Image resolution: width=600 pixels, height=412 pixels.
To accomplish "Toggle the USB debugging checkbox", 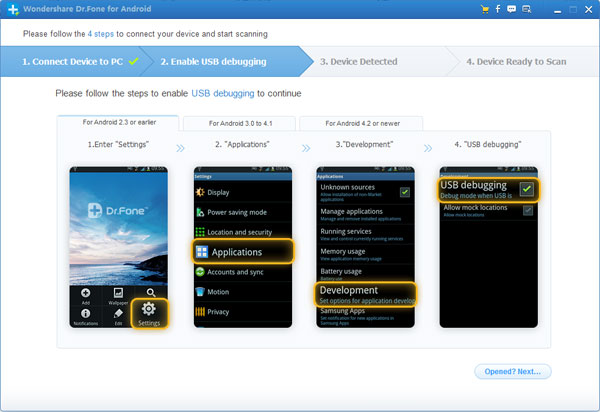I will [x=526, y=189].
